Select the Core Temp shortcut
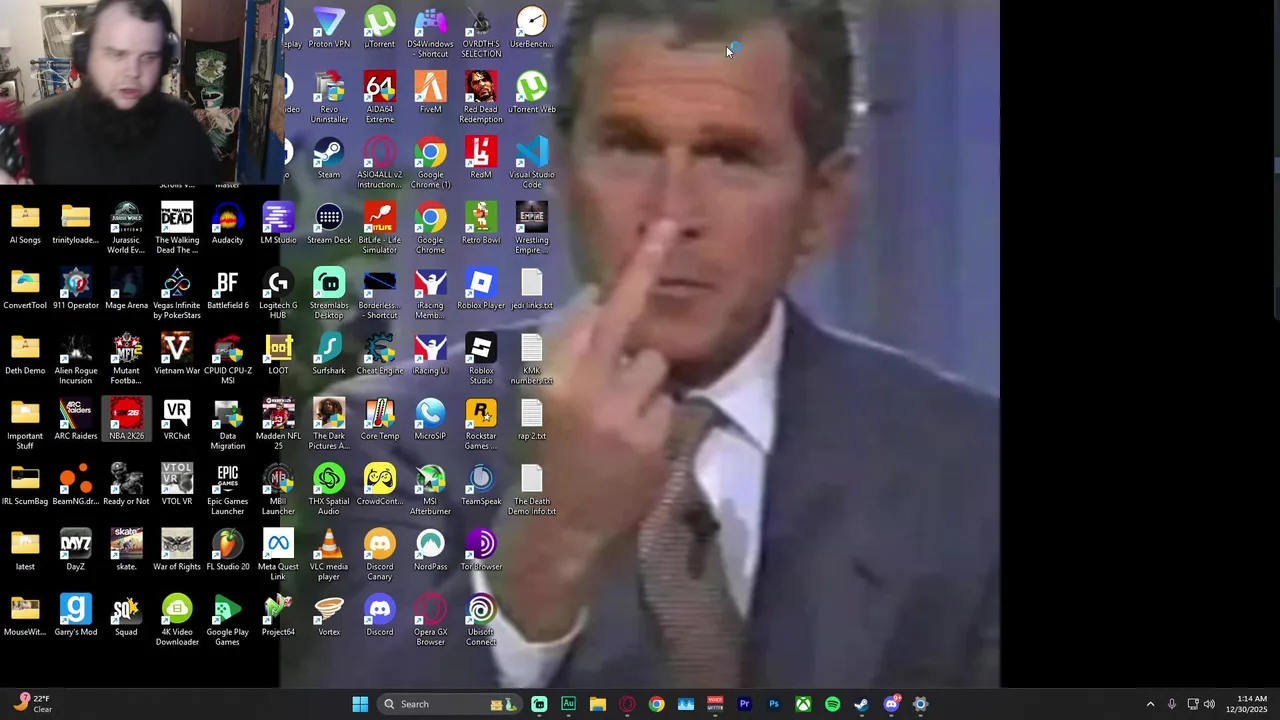This screenshot has height=720, width=1280. point(380,420)
